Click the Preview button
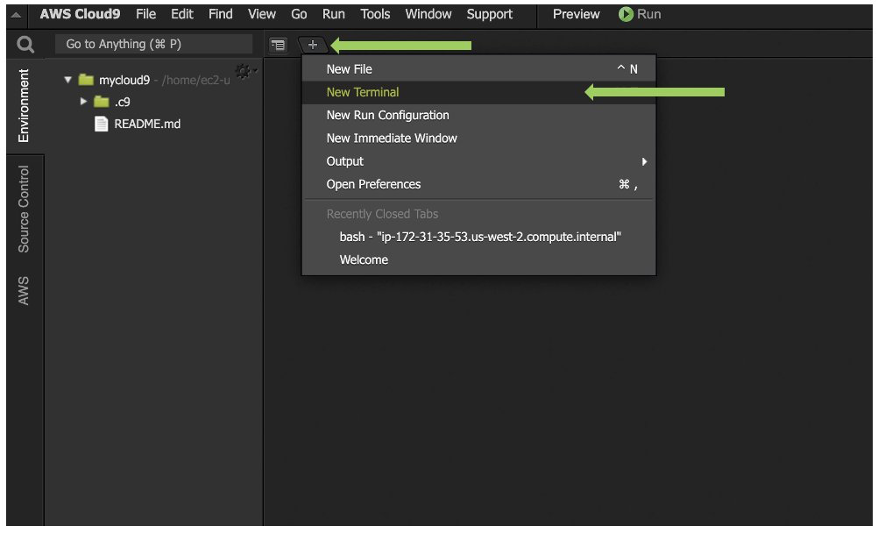 click(x=576, y=14)
